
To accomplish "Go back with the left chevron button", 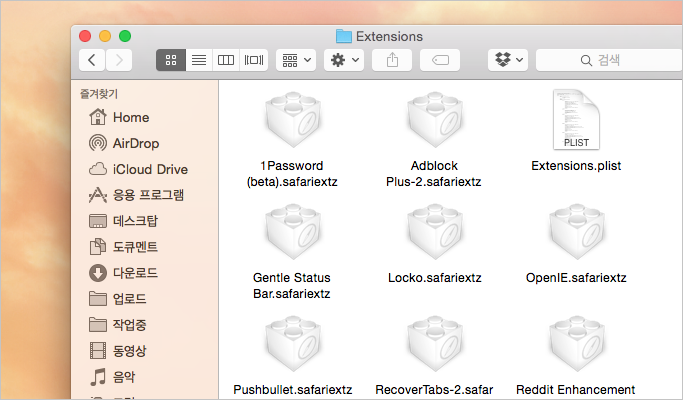I will [x=92, y=60].
